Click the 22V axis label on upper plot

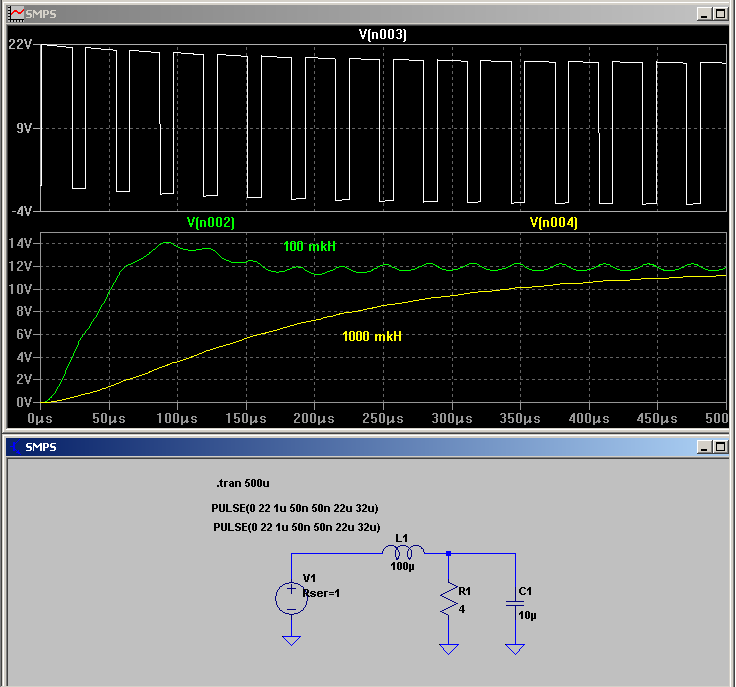point(20,44)
